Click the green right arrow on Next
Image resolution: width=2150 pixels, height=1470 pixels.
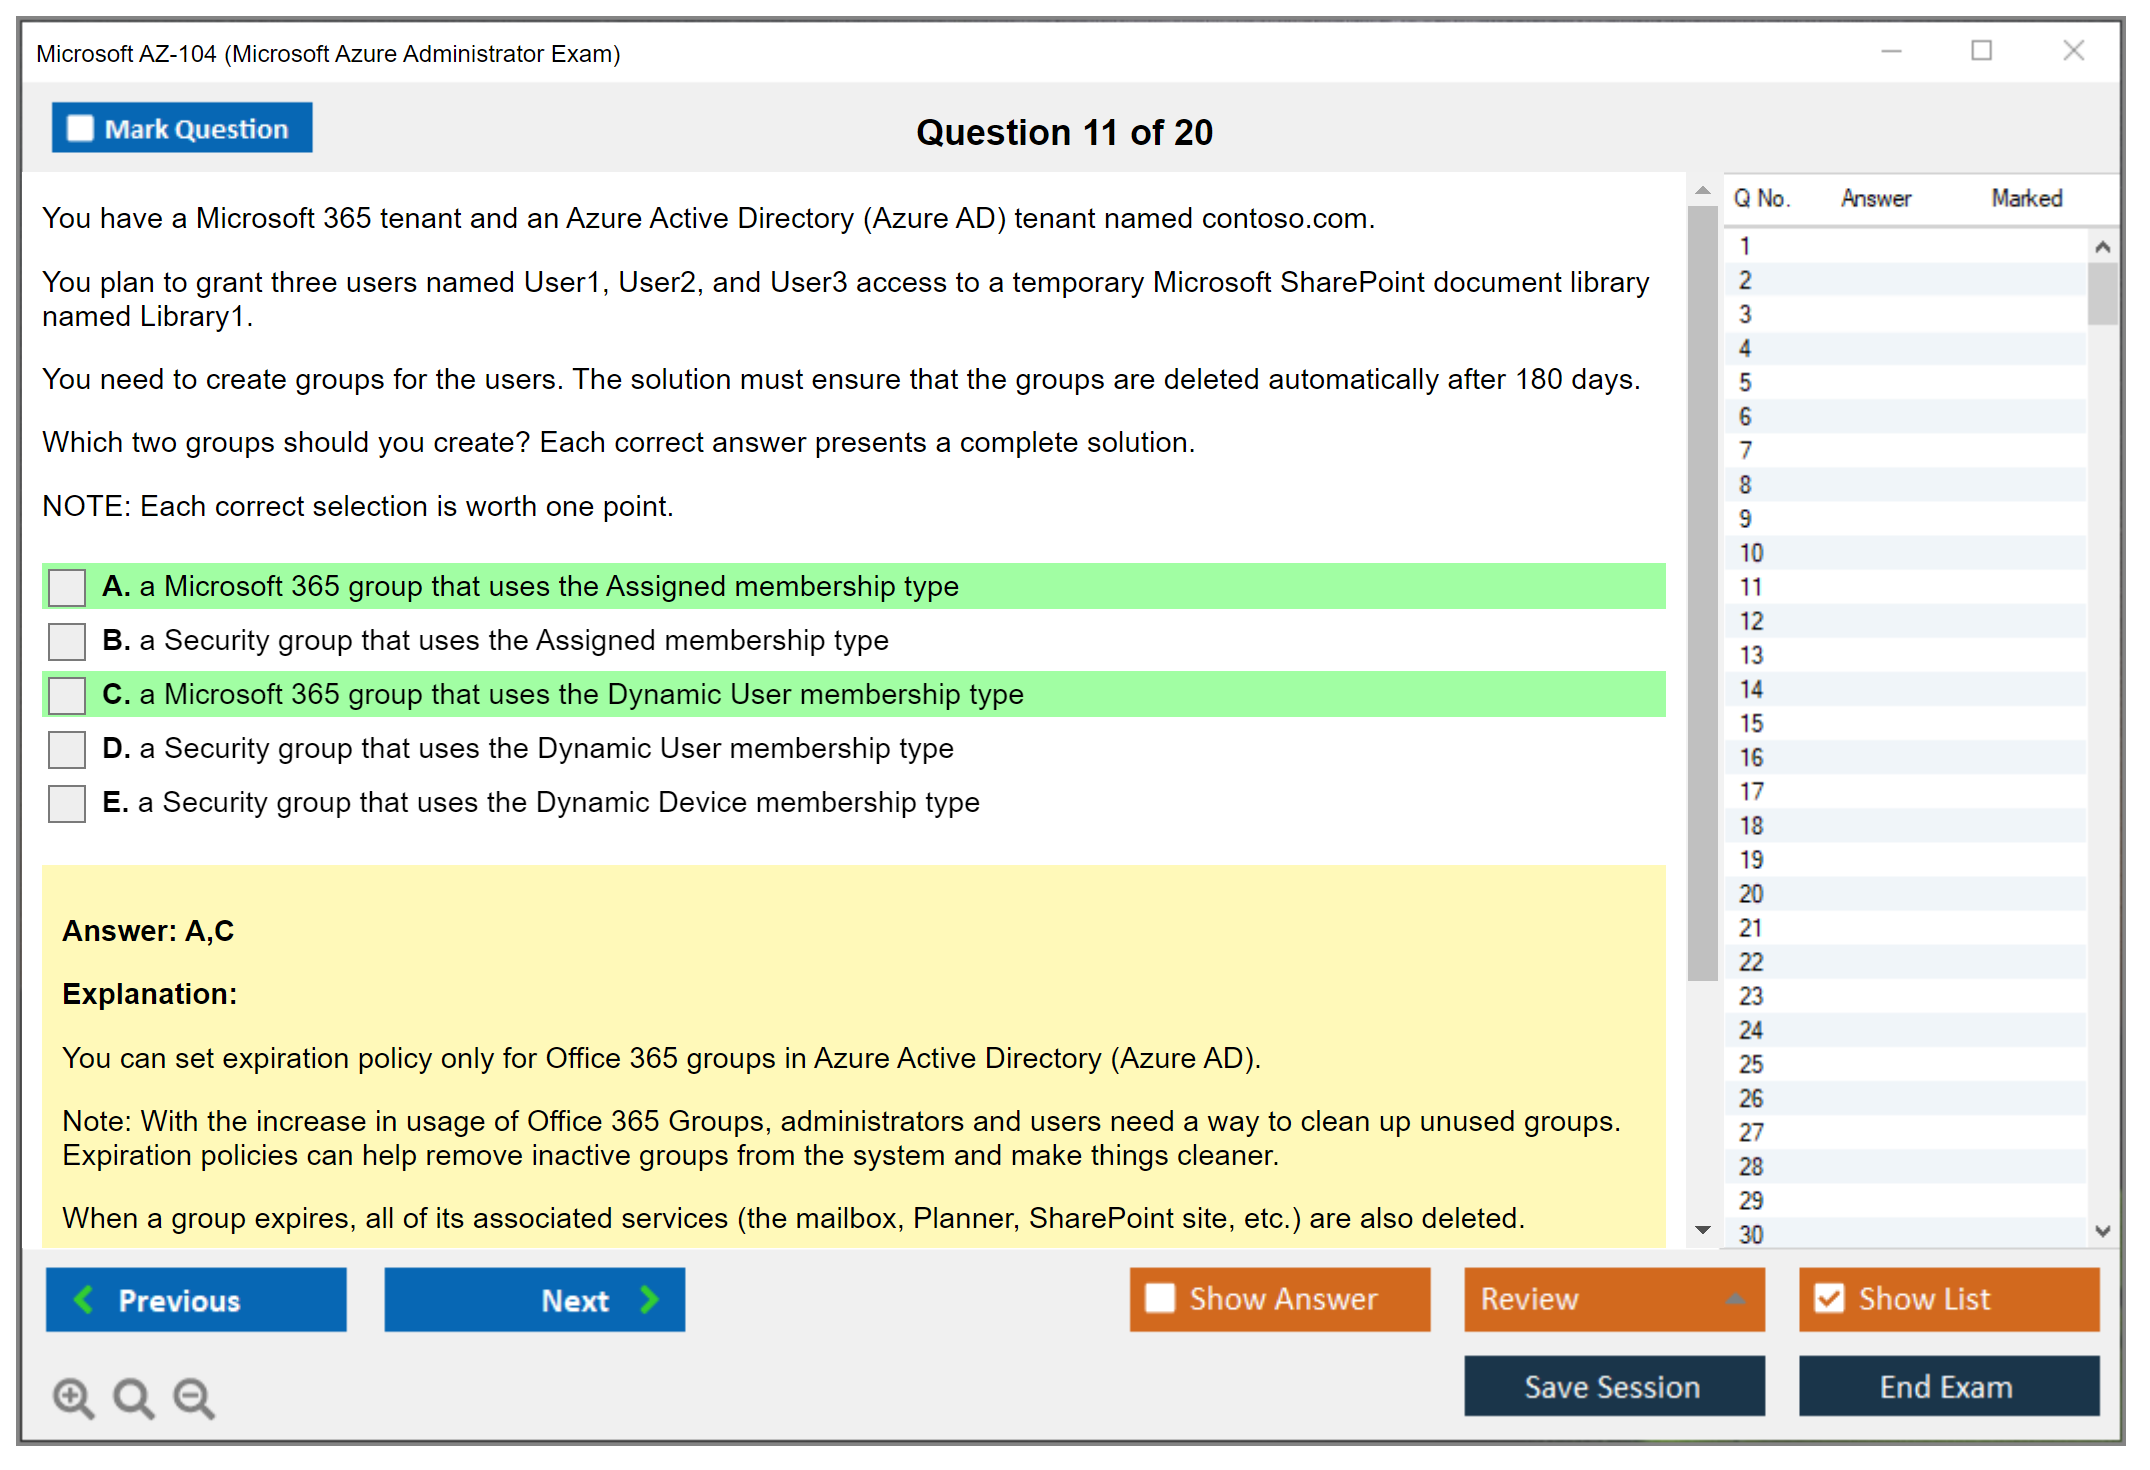(649, 1299)
